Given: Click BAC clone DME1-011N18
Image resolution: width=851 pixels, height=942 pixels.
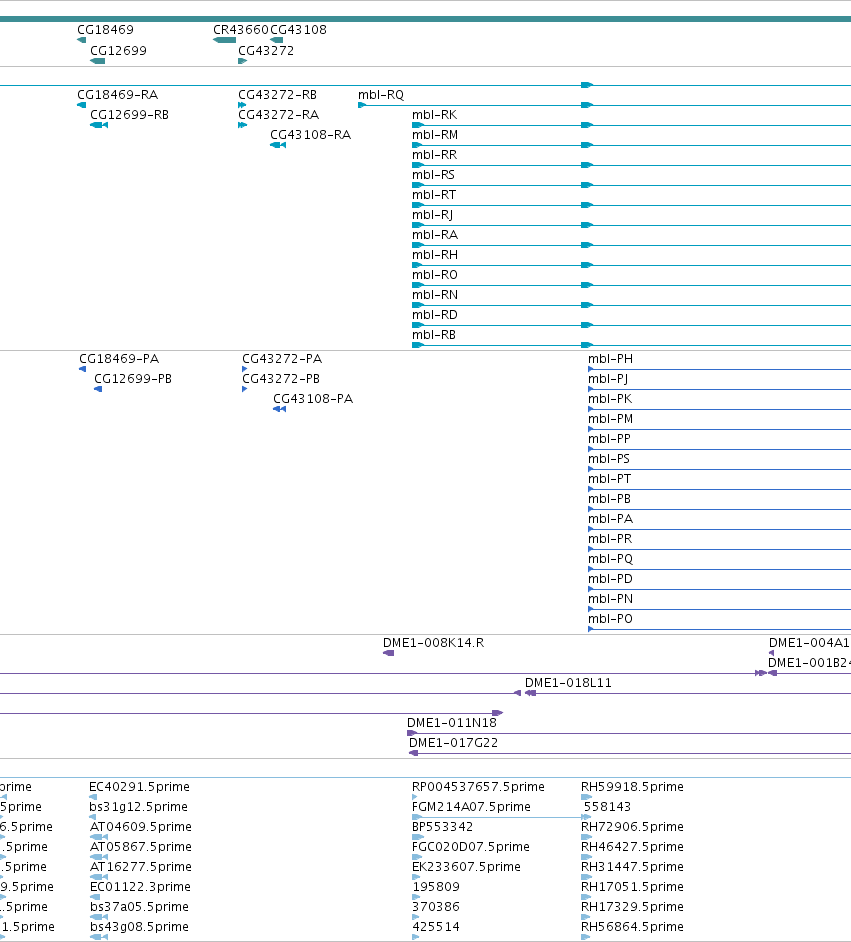Looking at the screenshot, I should [452, 723].
